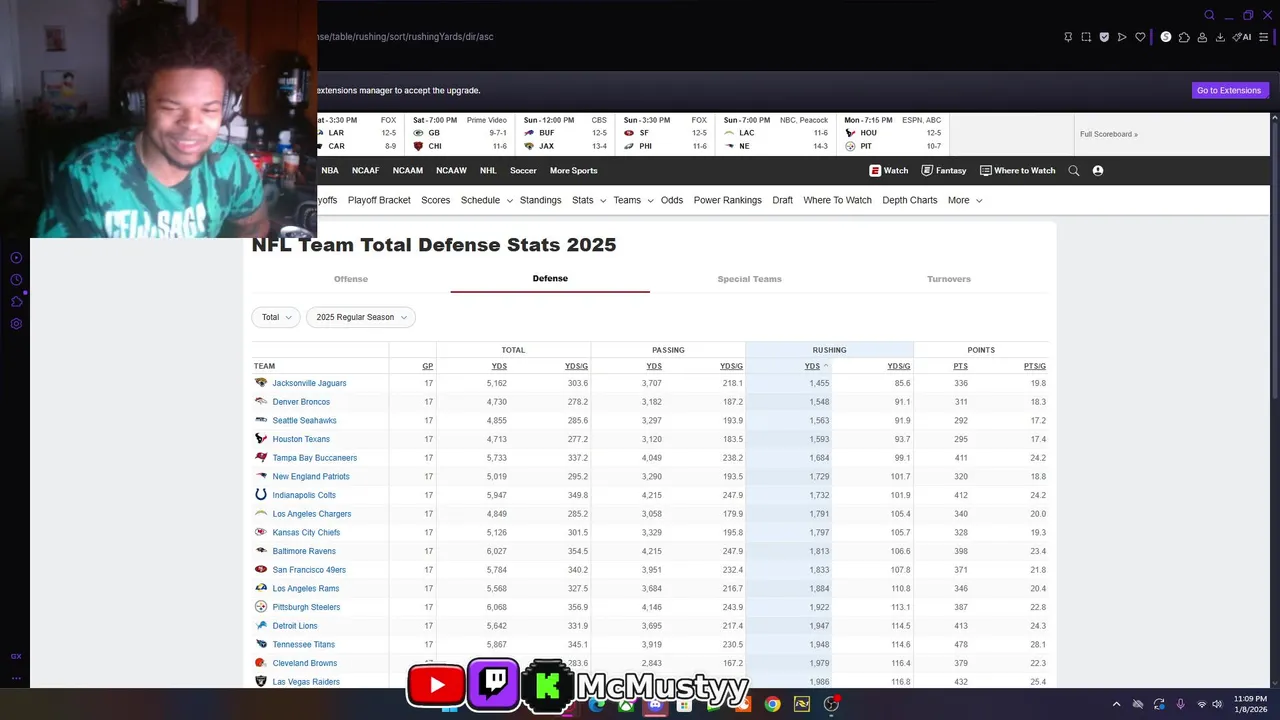This screenshot has width=1280, height=720.
Task: Sort by the PTS/G column header
Action: 1034,366
